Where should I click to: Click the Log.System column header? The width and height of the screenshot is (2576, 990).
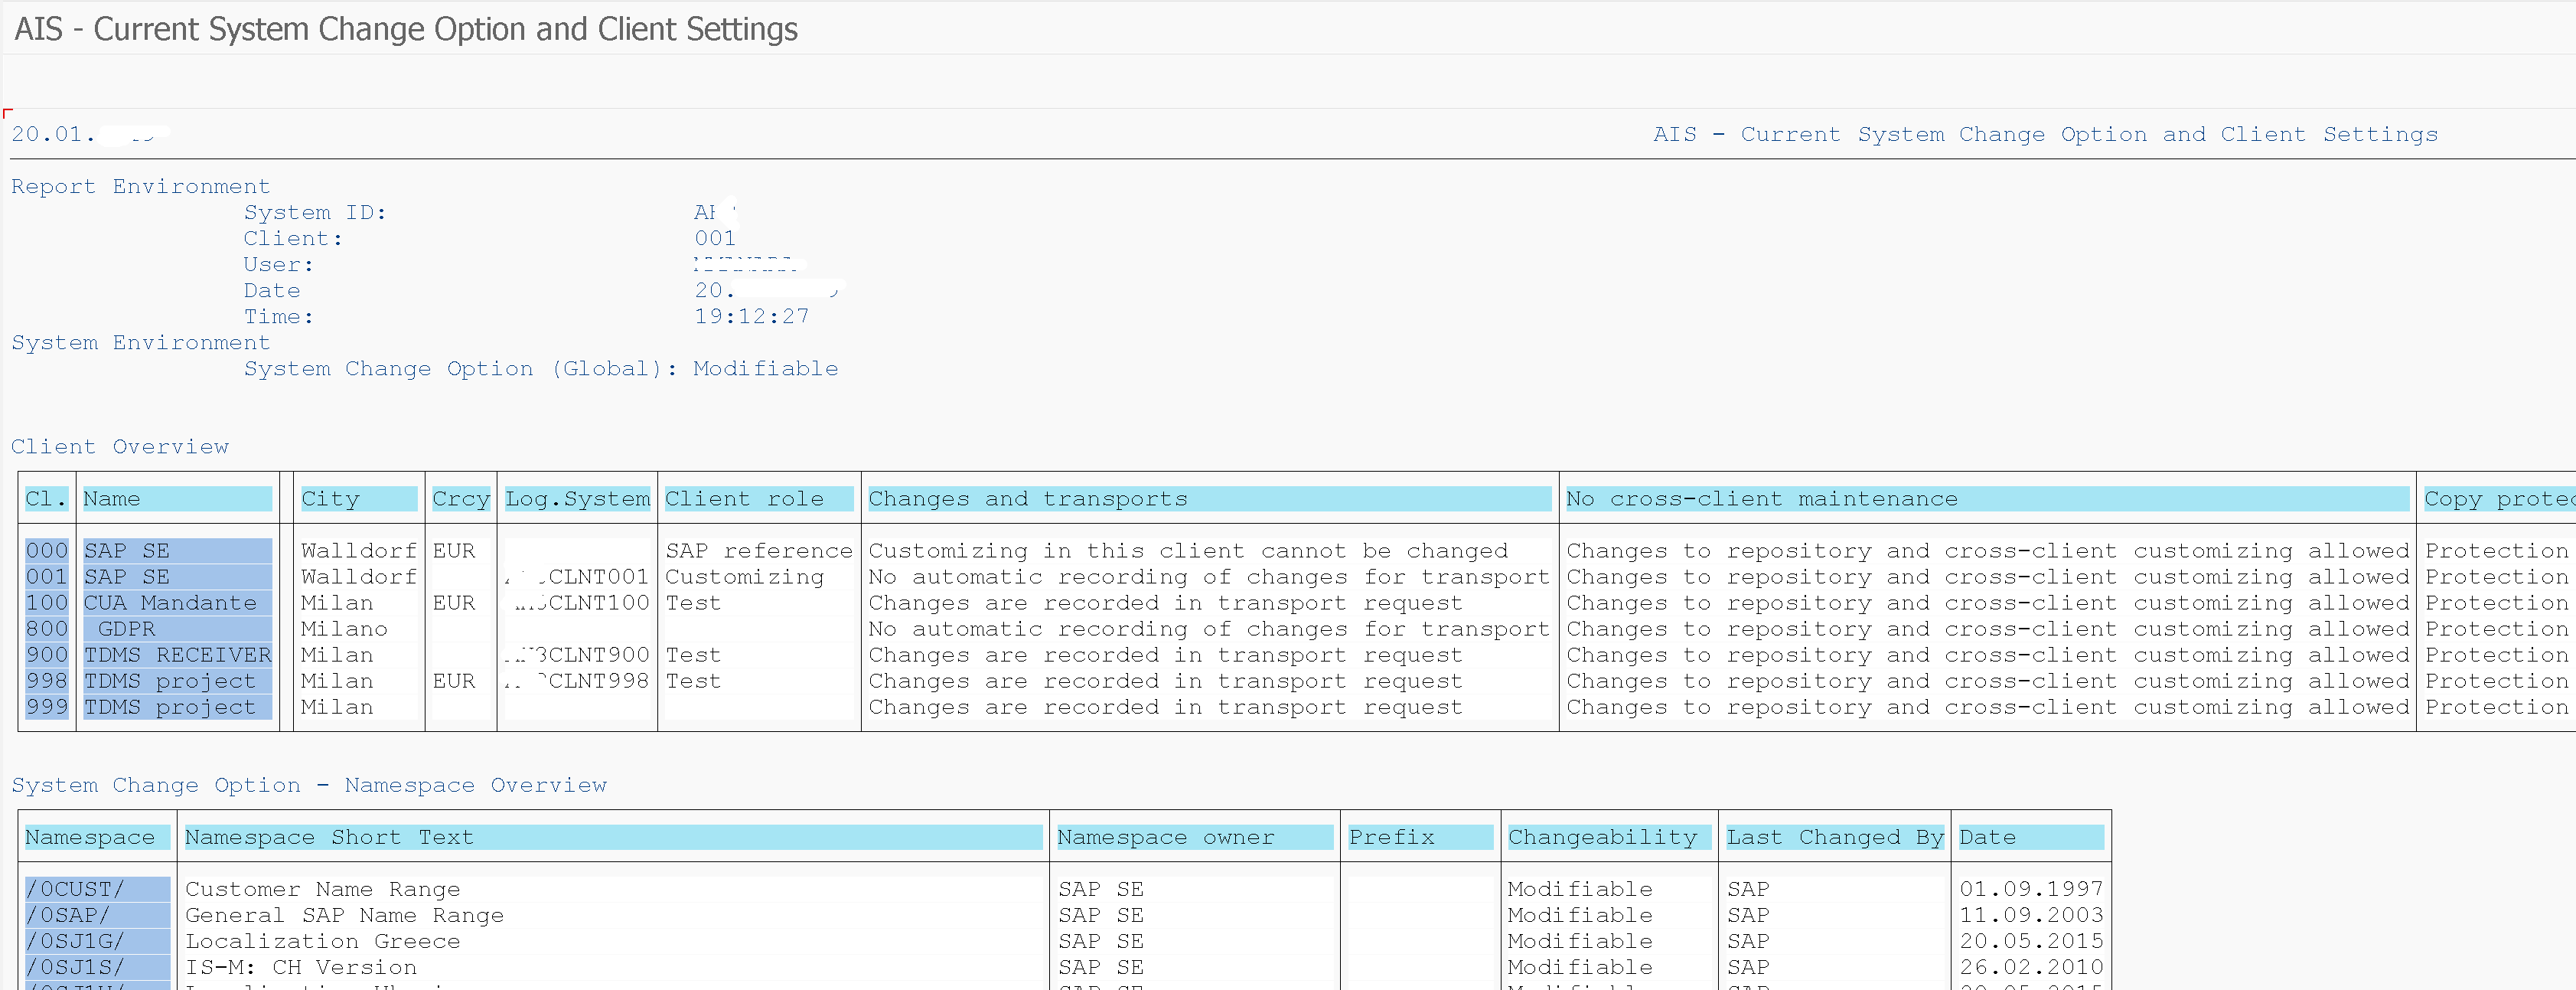click(x=578, y=499)
